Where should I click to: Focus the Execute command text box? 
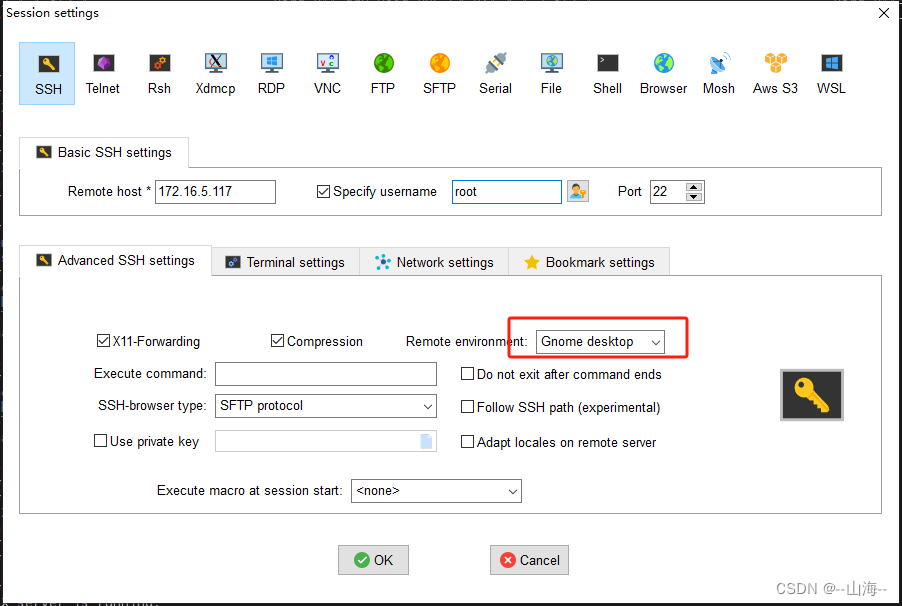pos(326,374)
